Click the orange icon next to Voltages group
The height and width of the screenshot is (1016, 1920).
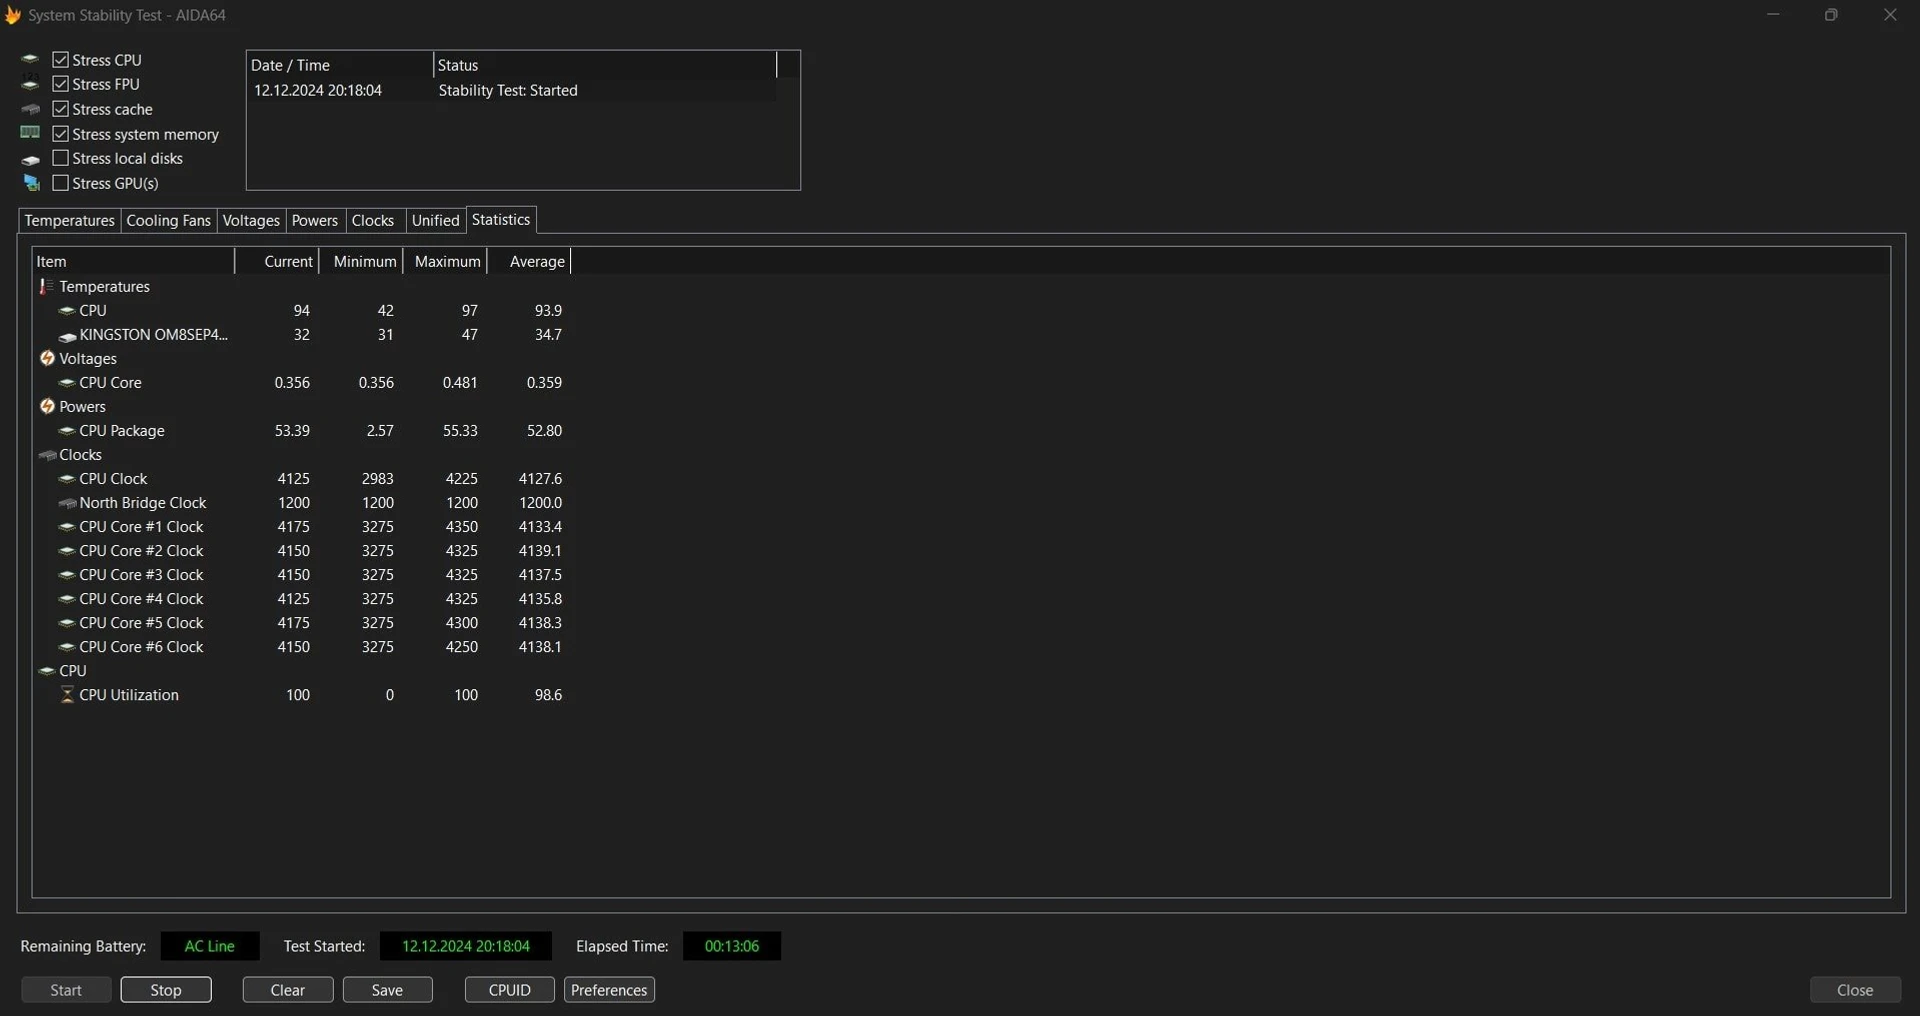(x=47, y=358)
